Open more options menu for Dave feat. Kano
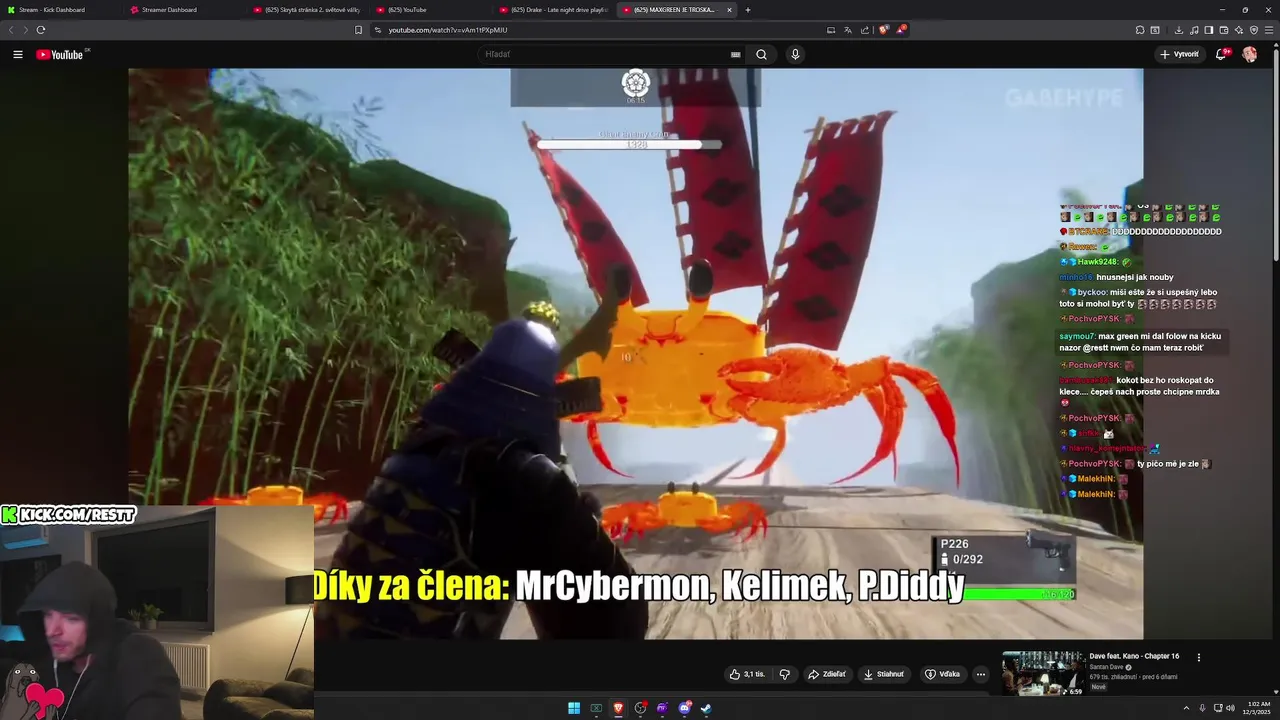Image resolution: width=1280 pixels, height=720 pixels. tap(1199, 657)
